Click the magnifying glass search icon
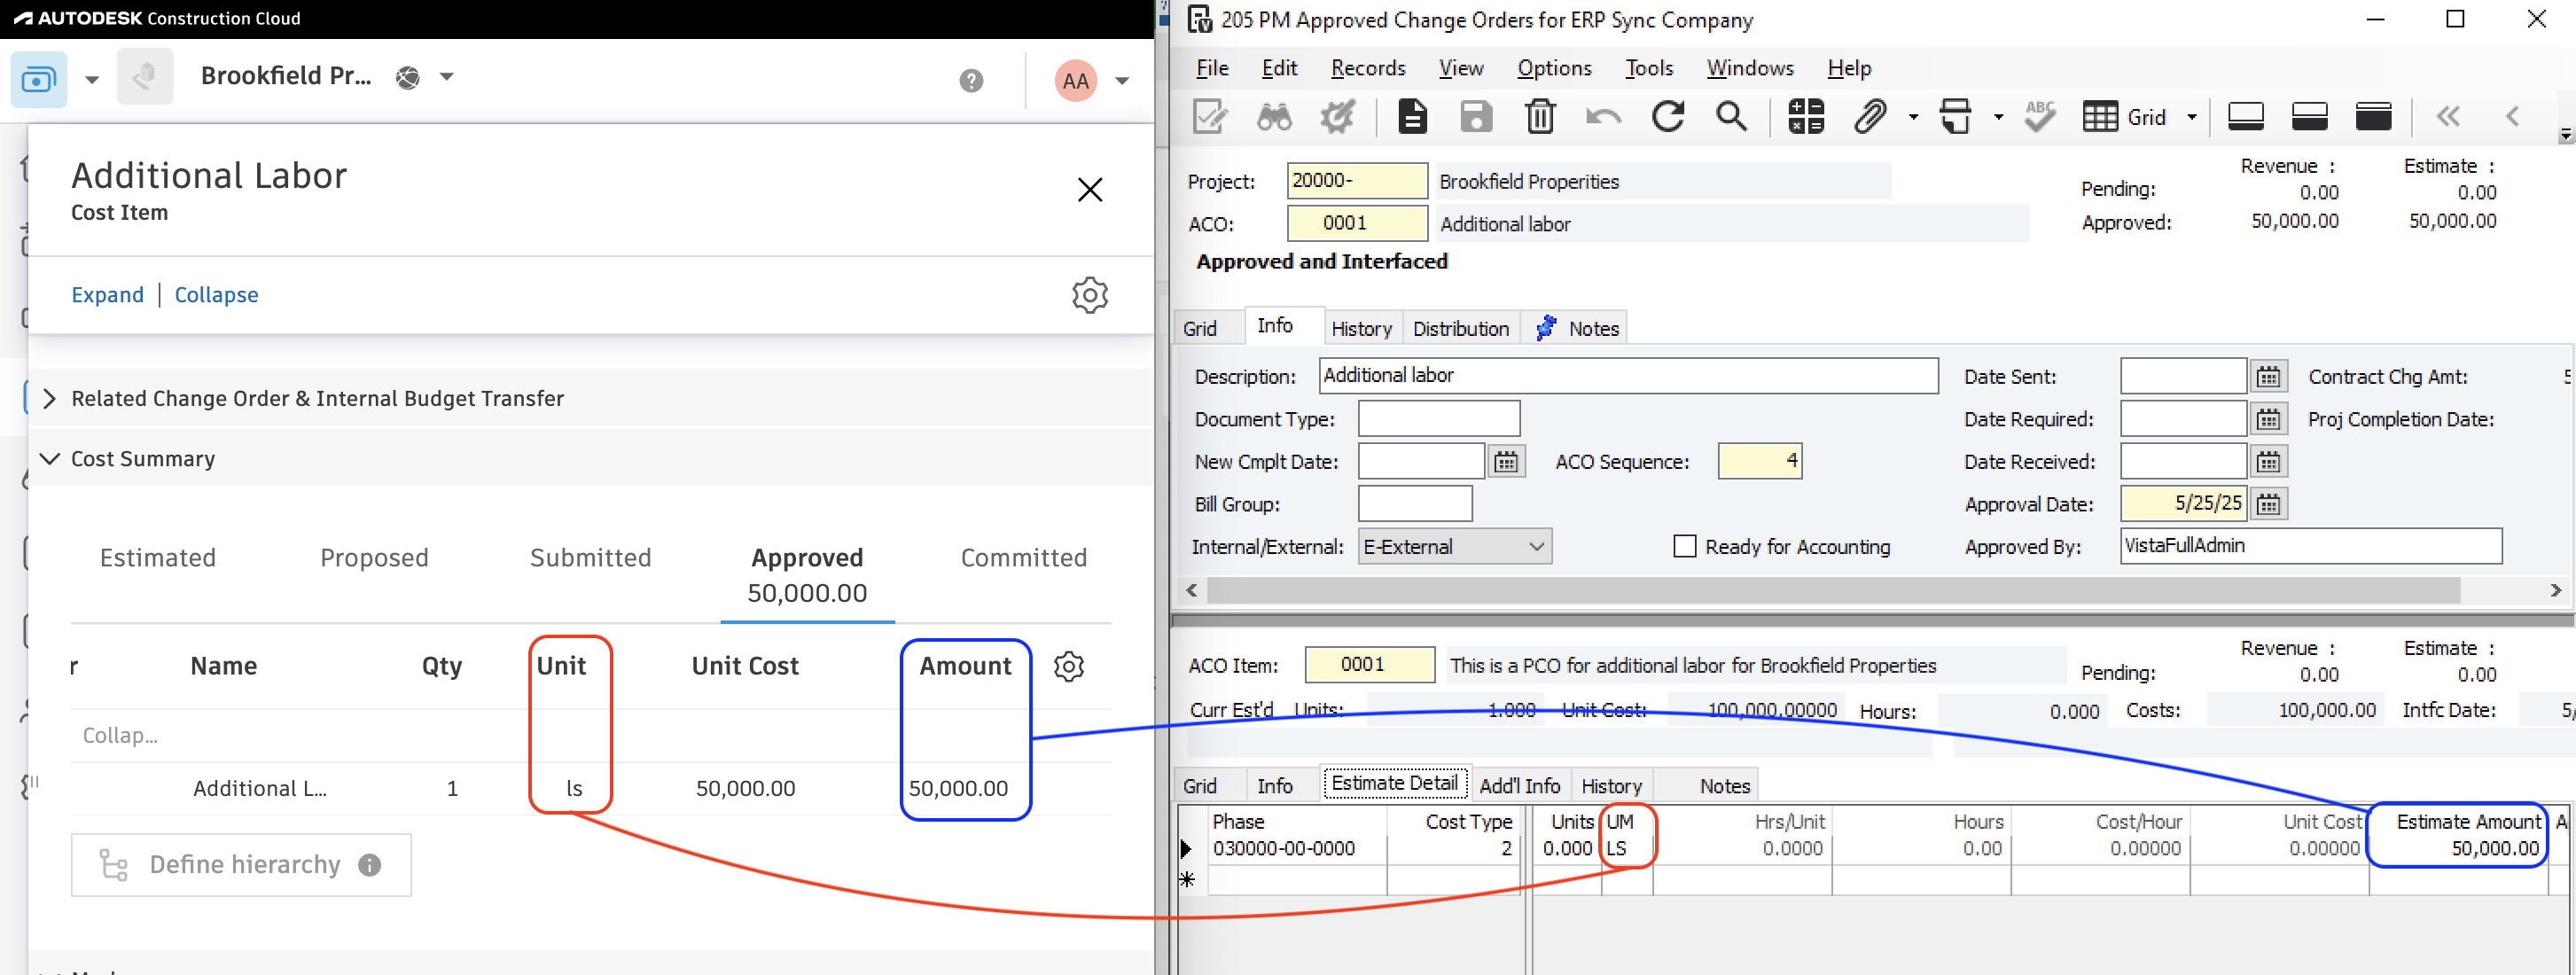 point(1732,117)
